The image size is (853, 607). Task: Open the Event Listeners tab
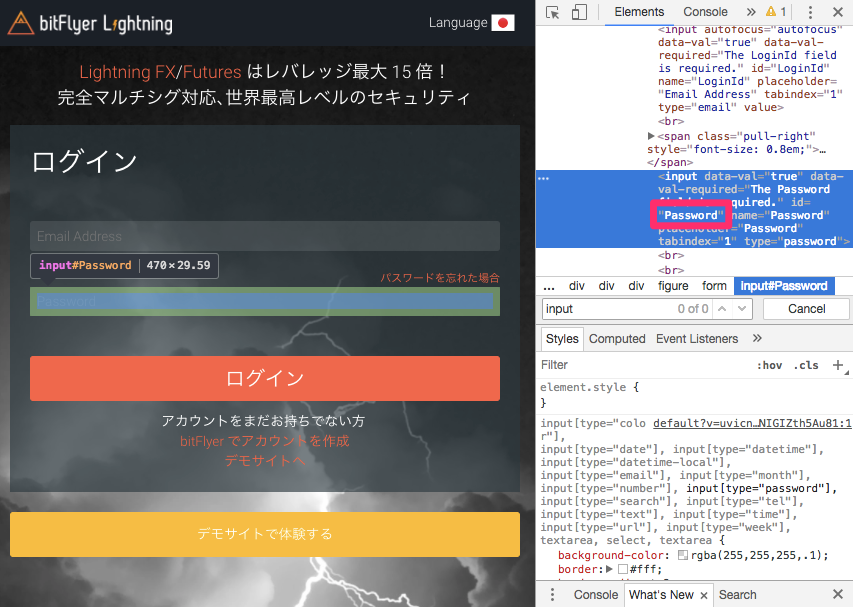697,339
